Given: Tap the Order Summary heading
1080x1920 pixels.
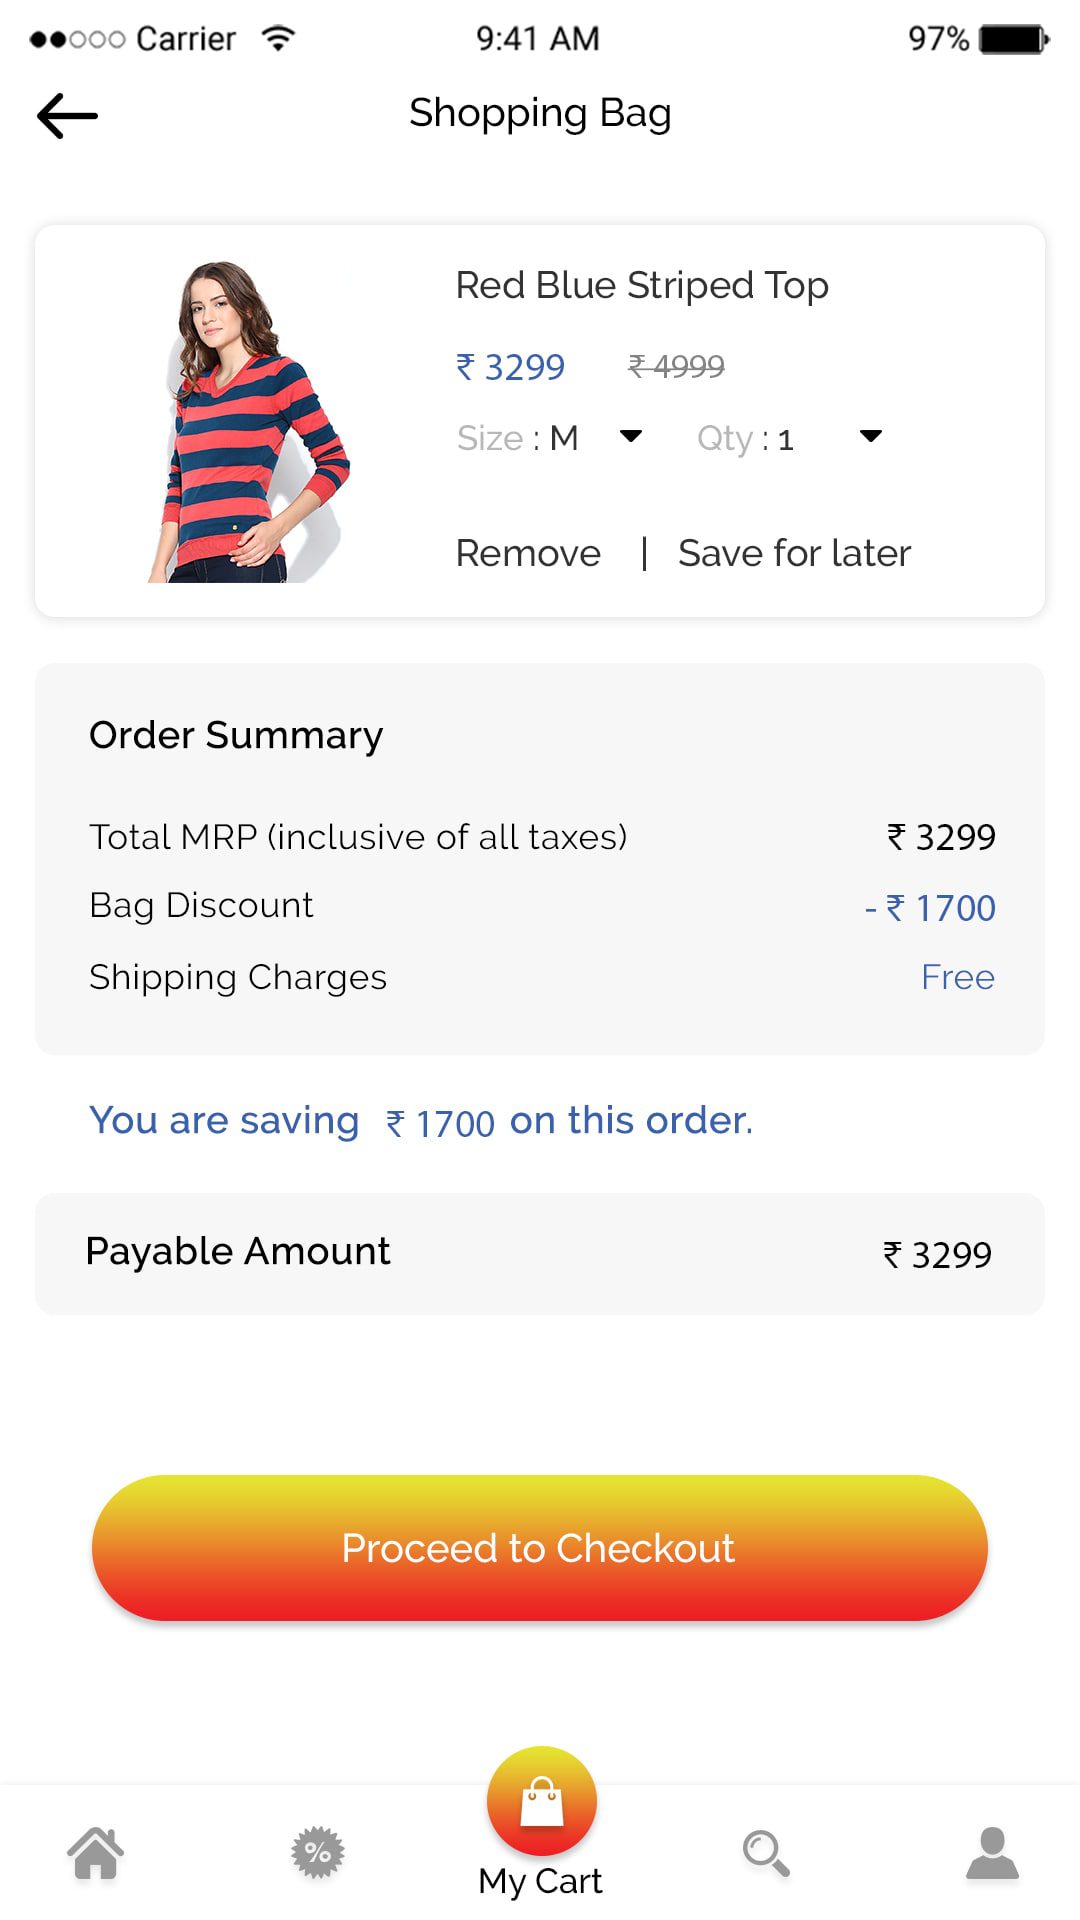Looking at the screenshot, I should [236, 735].
